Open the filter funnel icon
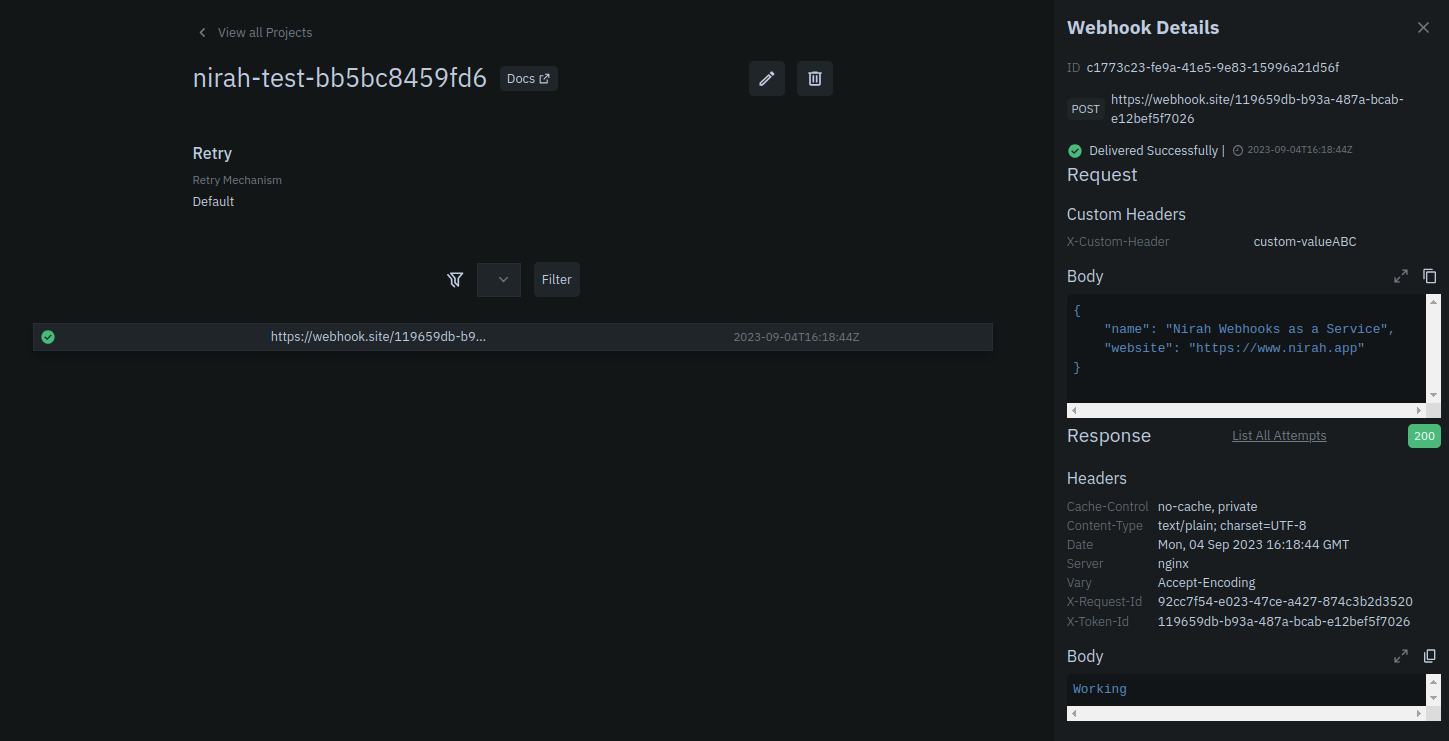Image resolution: width=1449 pixels, height=741 pixels. 455,279
